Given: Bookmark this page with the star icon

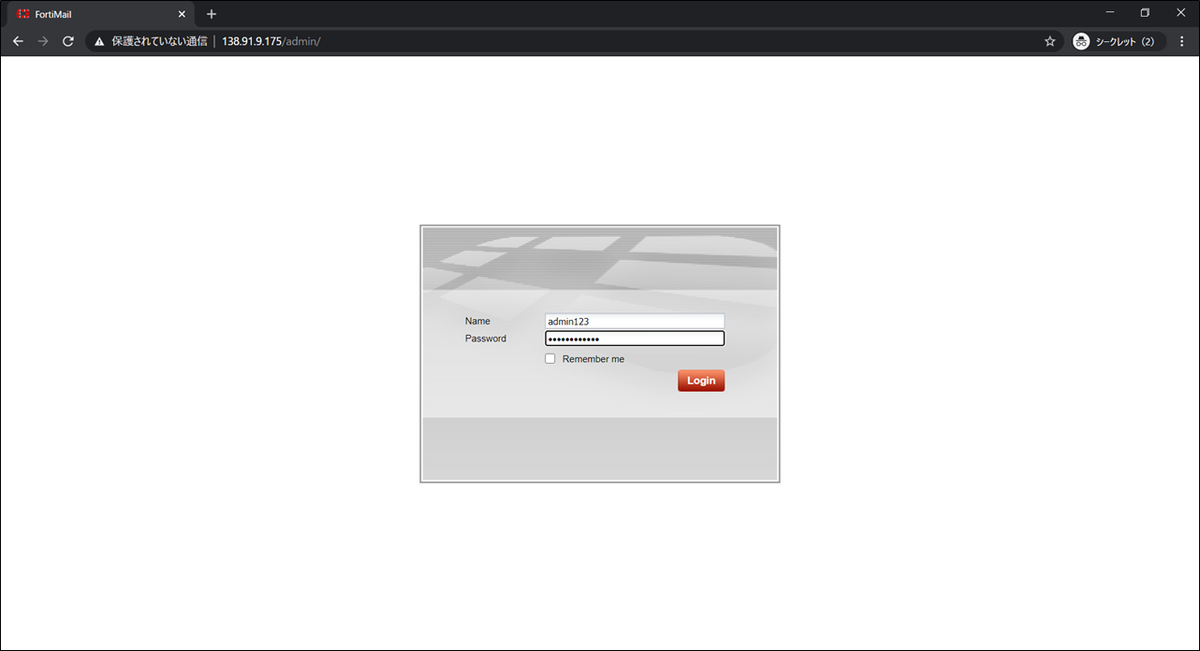Looking at the screenshot, I should [x=1050, y=41].
